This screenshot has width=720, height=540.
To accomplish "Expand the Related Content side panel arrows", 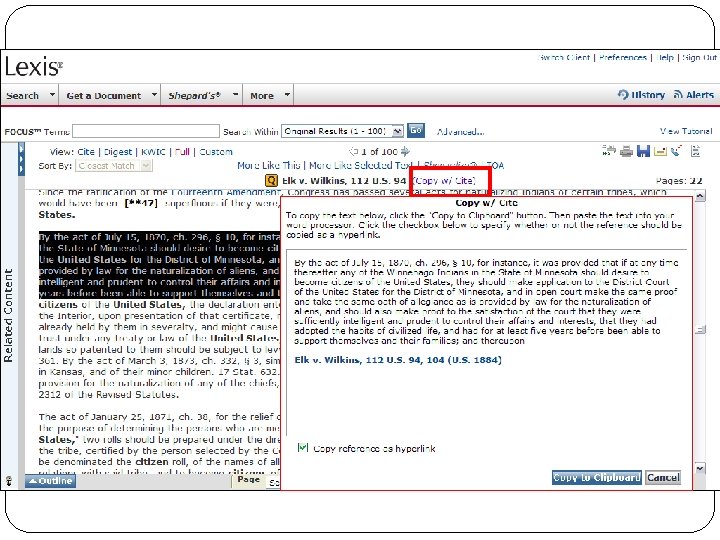I will coord(21,159).
